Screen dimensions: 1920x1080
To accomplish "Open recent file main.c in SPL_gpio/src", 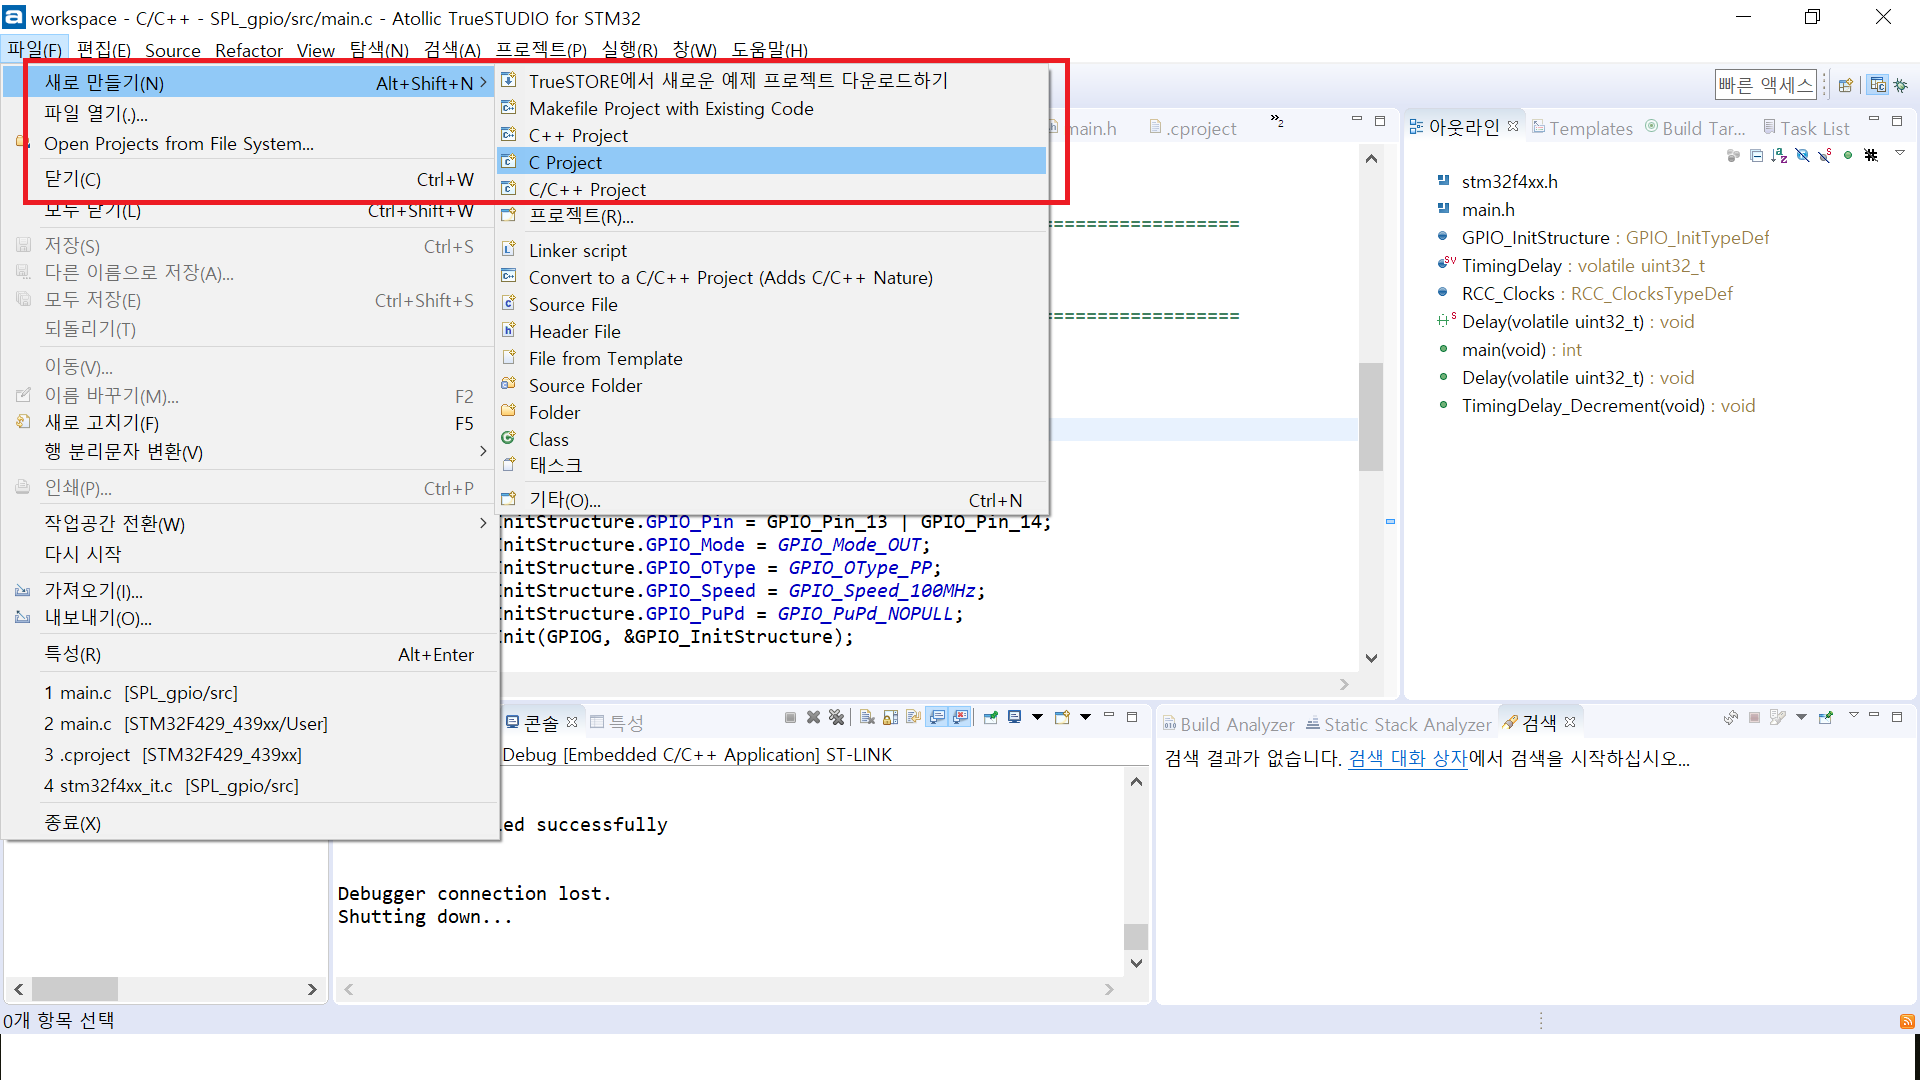I will tap(140, 692).
